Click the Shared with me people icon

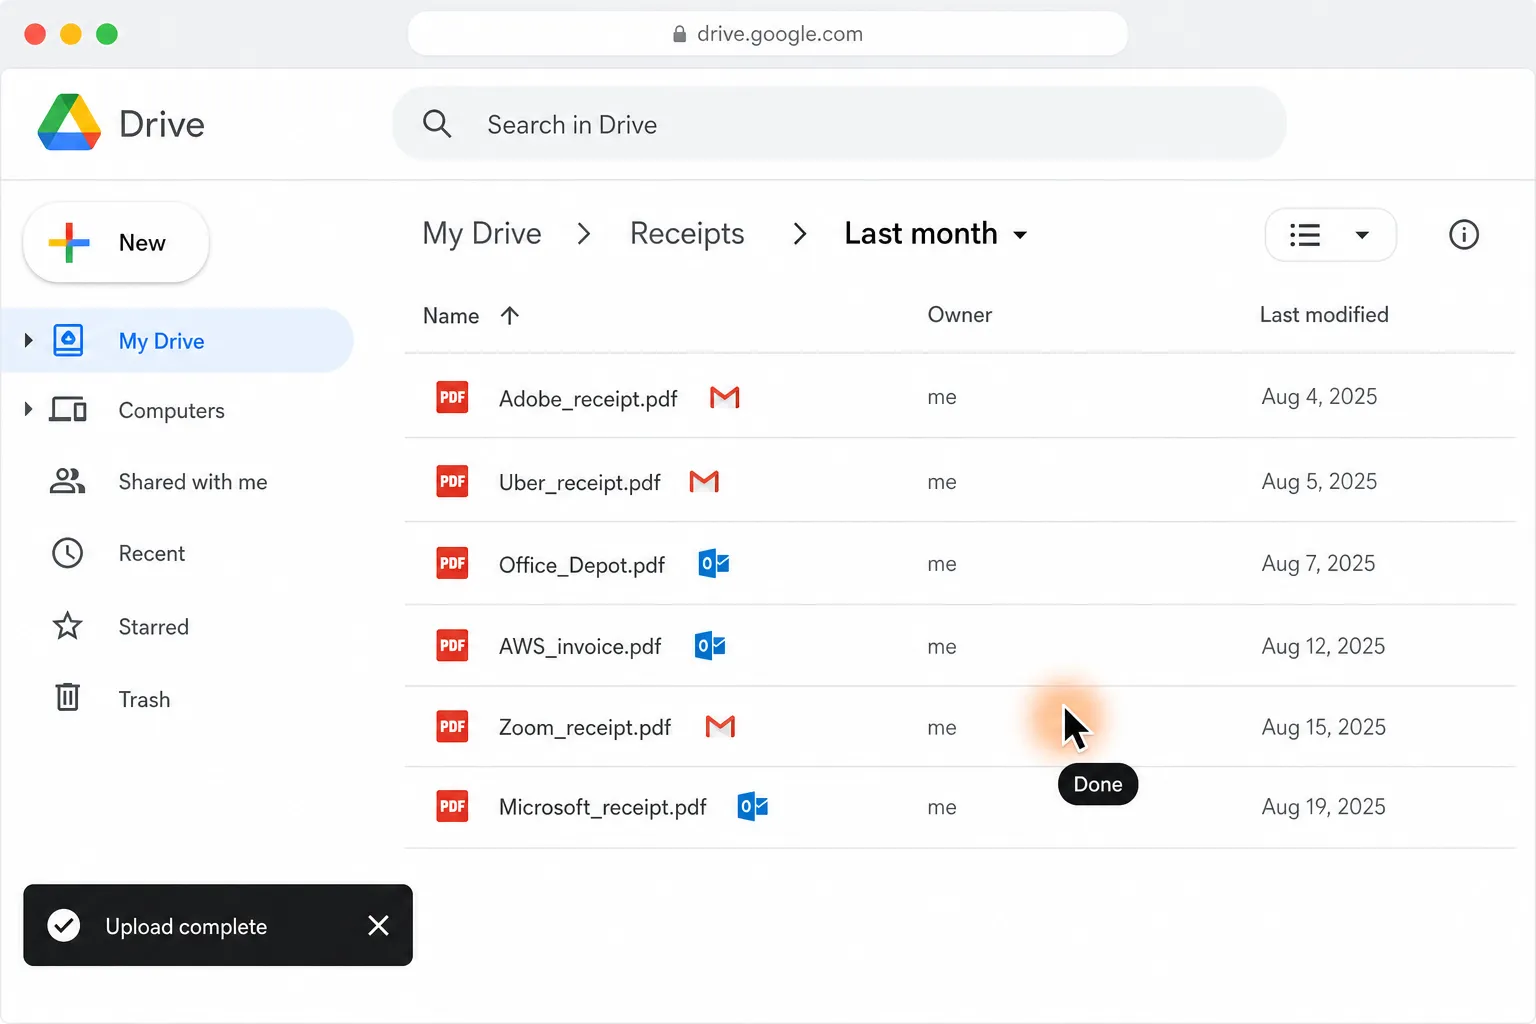[67, 482]
